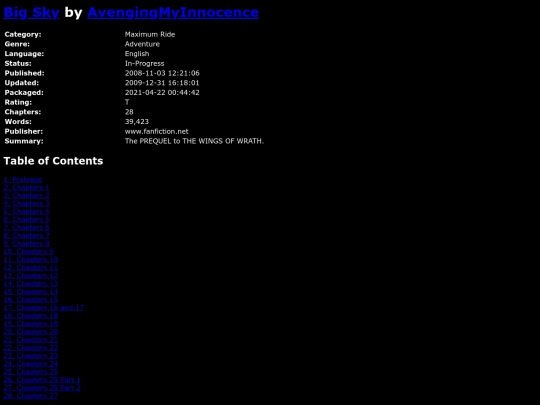Viewport: 540px width, 405px height.
Task: Click the 'Category:' label
Action: (x=23, y=34)
